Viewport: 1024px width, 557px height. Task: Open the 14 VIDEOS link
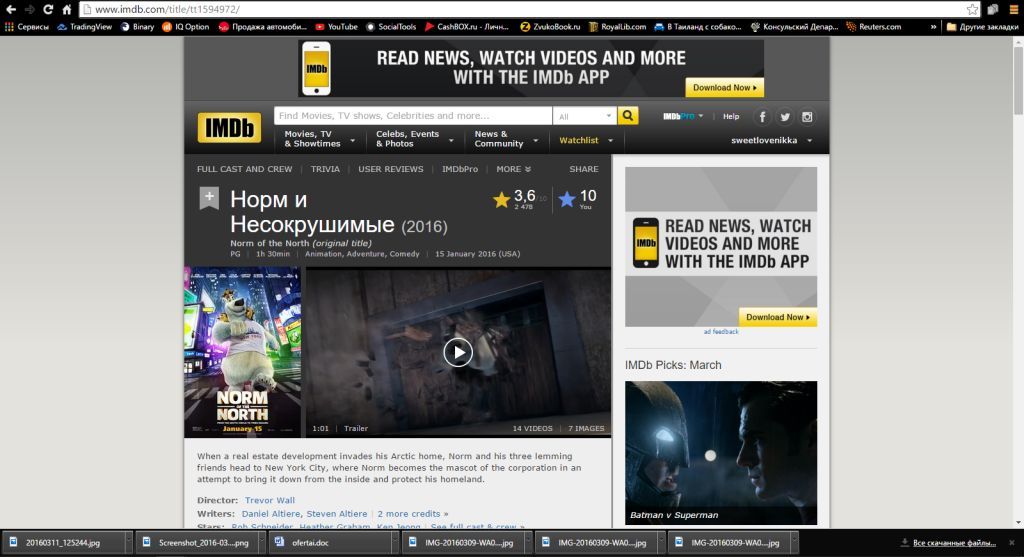532,428
